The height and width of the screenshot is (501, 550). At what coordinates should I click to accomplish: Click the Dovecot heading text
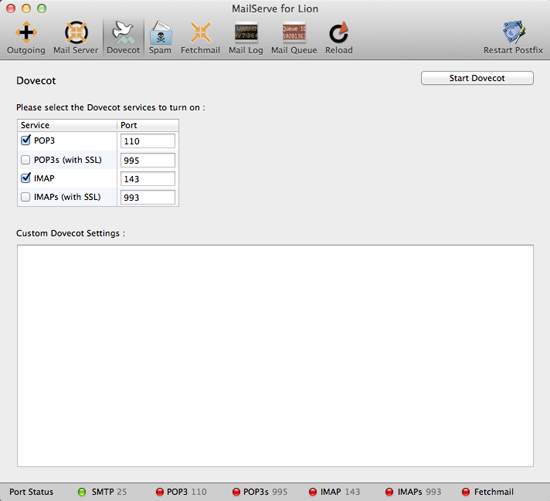36,81
